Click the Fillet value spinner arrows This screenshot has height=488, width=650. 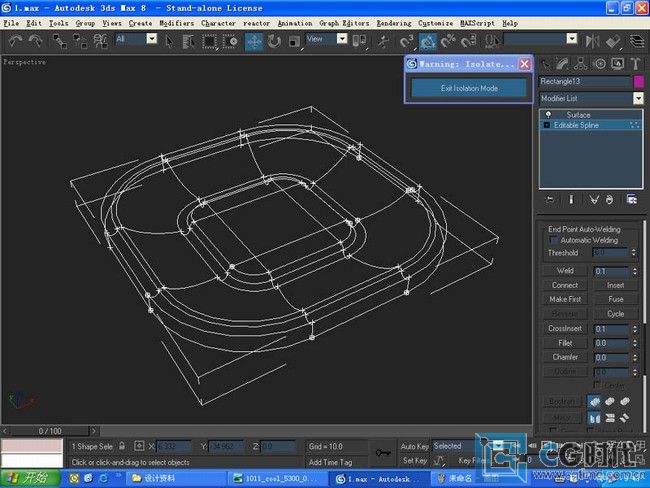(x=635, y=343)
